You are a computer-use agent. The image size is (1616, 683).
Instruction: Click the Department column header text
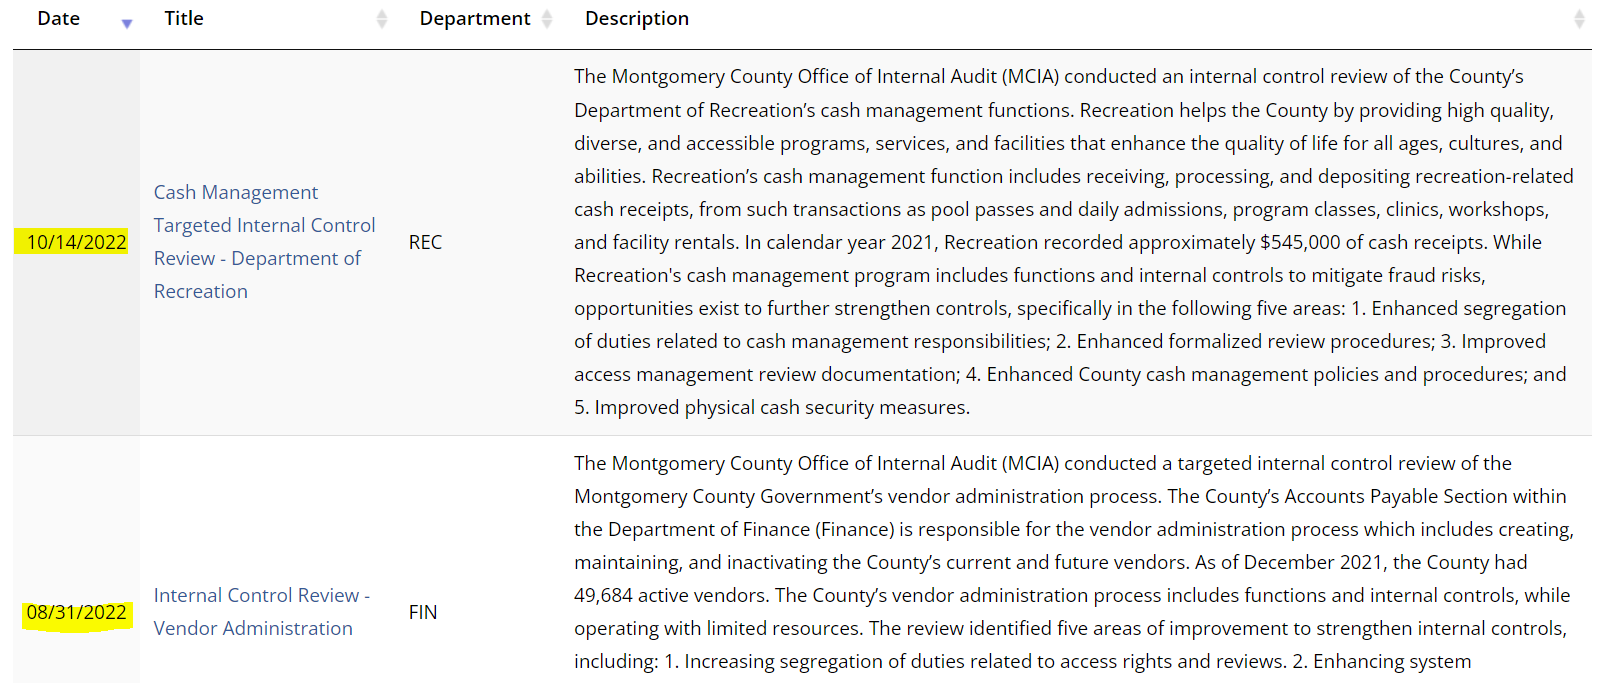[475, 19]
